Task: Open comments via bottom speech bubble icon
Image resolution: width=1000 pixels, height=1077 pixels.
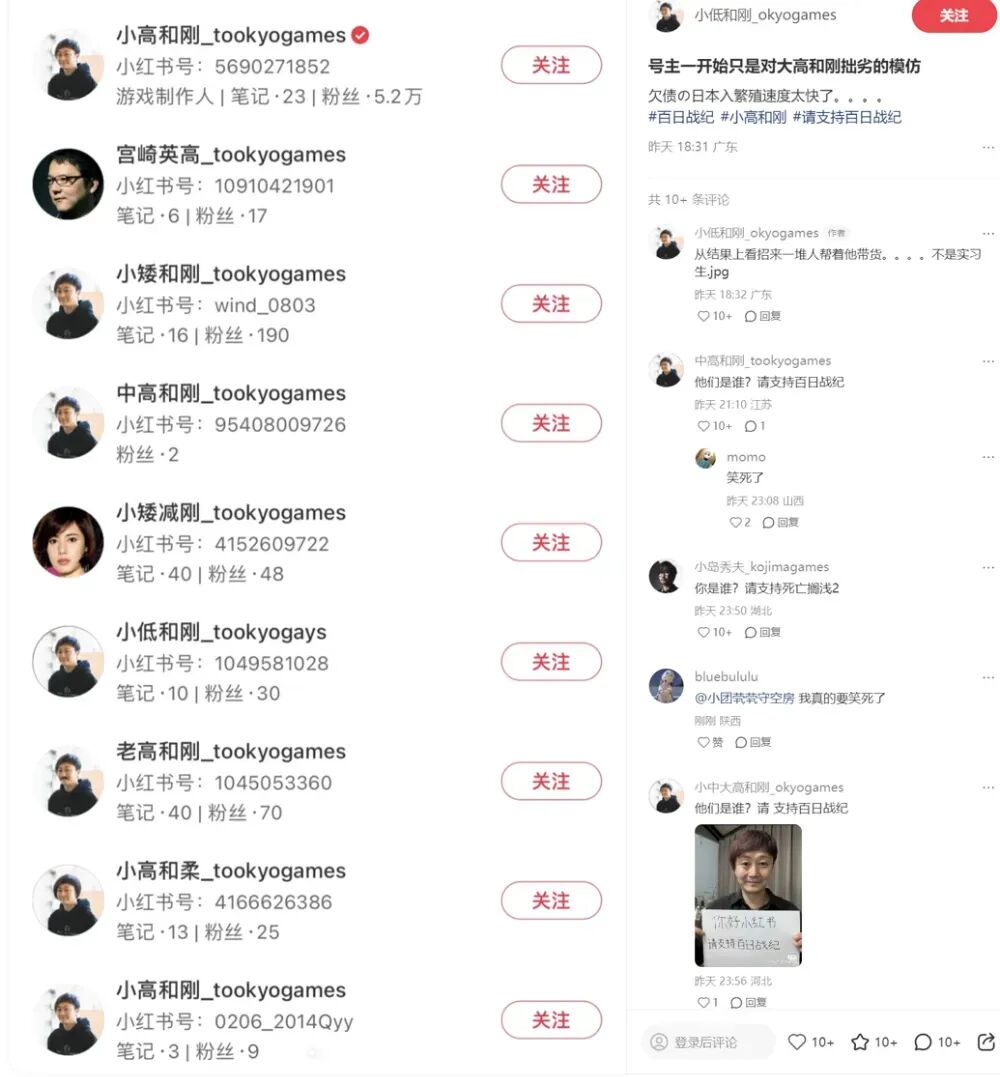Action: 923,1042
